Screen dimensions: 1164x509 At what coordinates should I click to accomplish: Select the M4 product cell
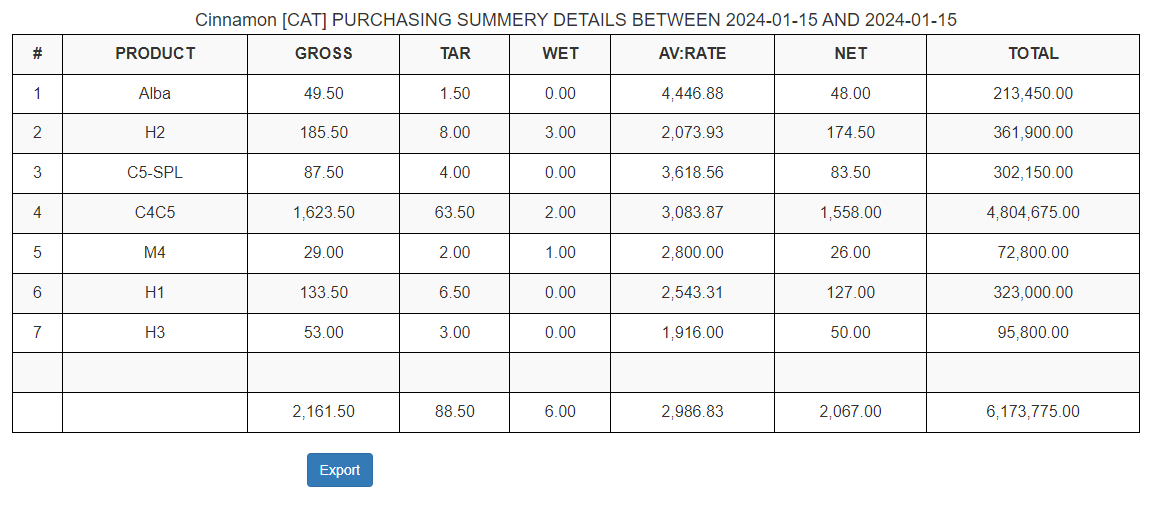click(155, 253)
